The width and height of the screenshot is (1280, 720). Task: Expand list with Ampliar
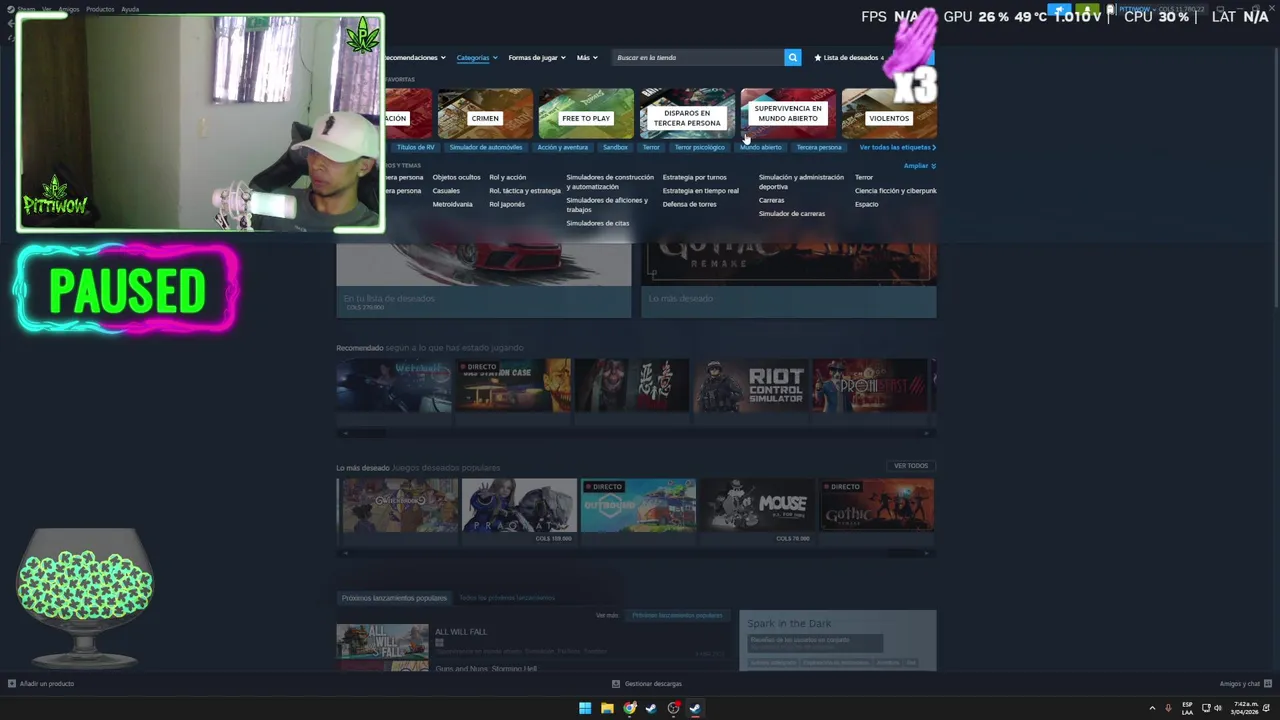pos(919,166)
